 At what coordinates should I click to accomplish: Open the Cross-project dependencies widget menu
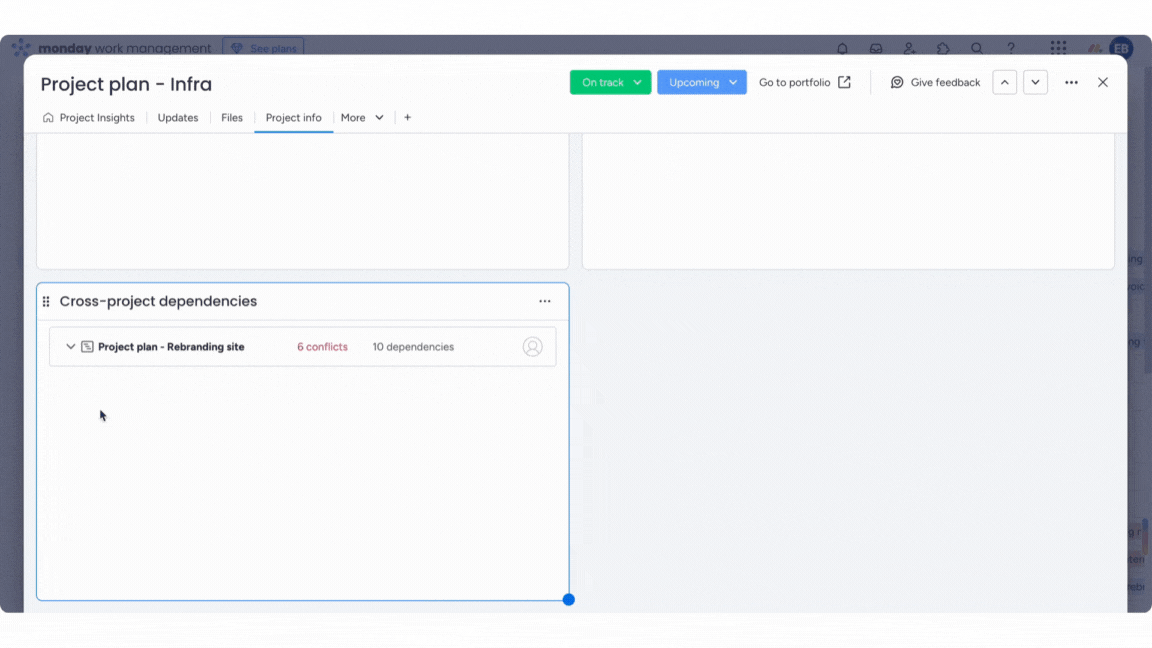[544, 301]
